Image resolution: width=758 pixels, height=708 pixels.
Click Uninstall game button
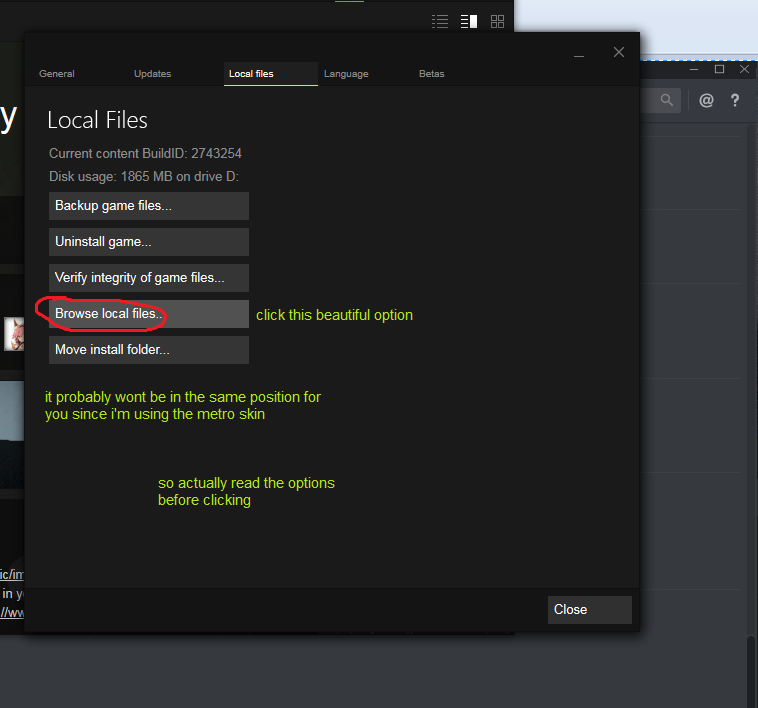point(149,242)
